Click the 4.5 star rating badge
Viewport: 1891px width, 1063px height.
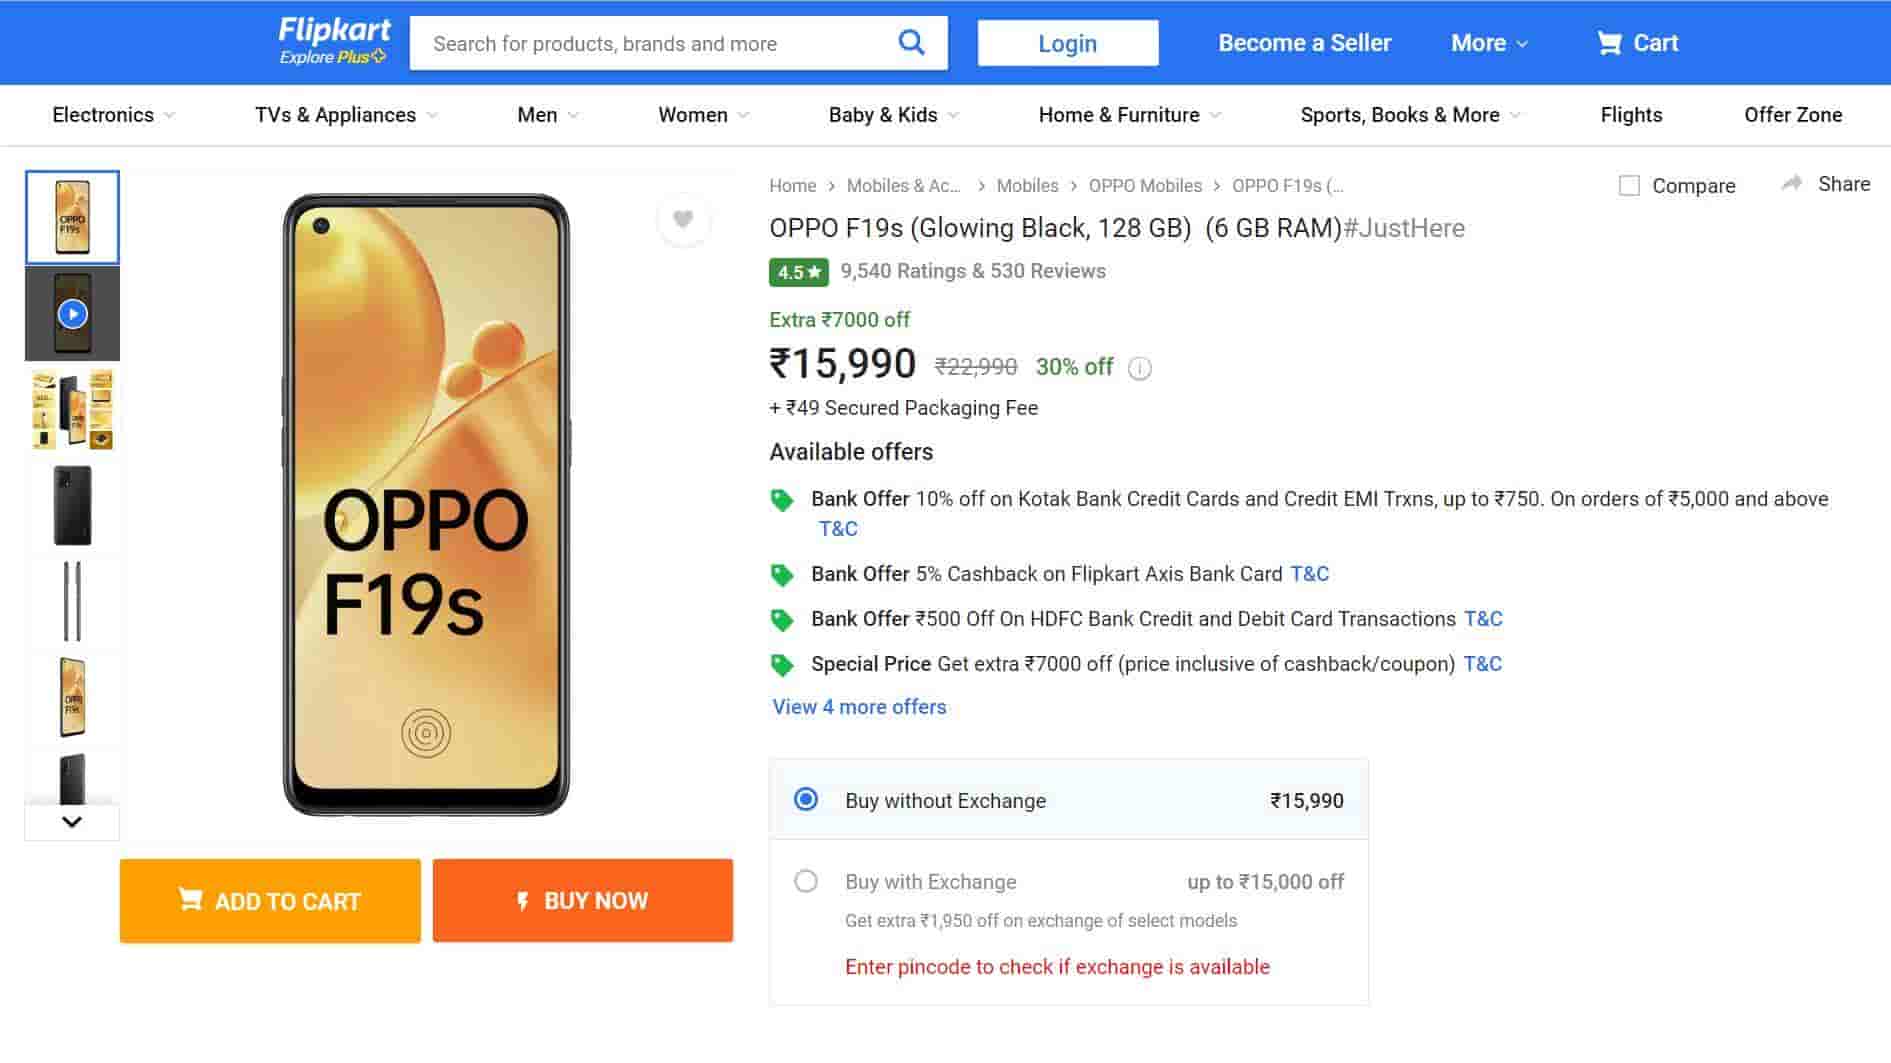[x=798, y=272]
